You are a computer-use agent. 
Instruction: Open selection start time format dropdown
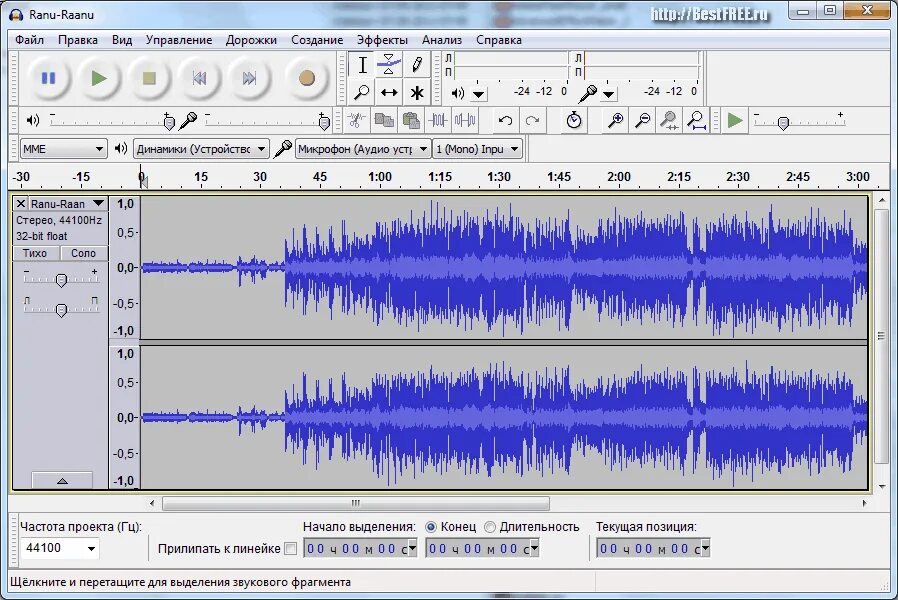412,548
